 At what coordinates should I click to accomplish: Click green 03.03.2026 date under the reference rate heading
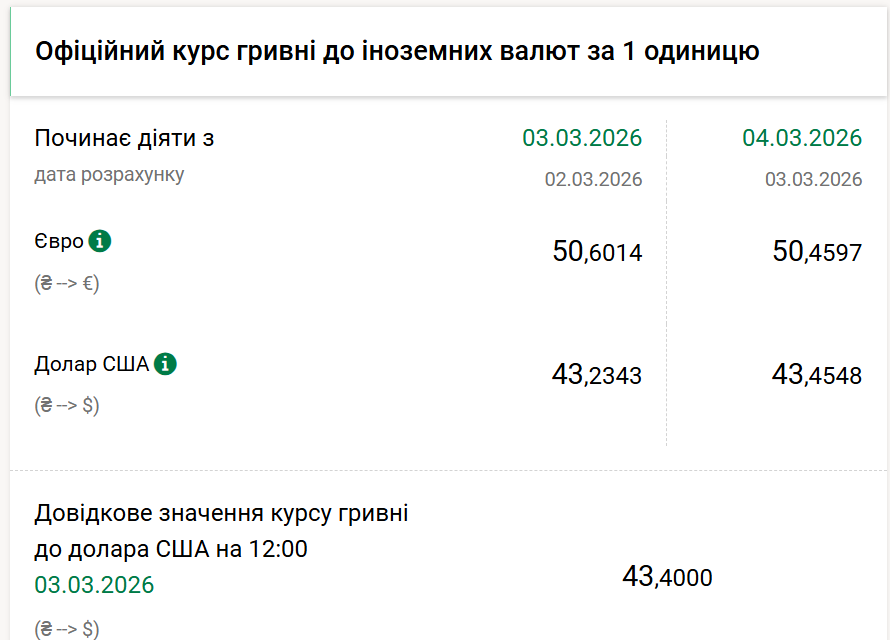pyautogui.click(x=94, y=584)
